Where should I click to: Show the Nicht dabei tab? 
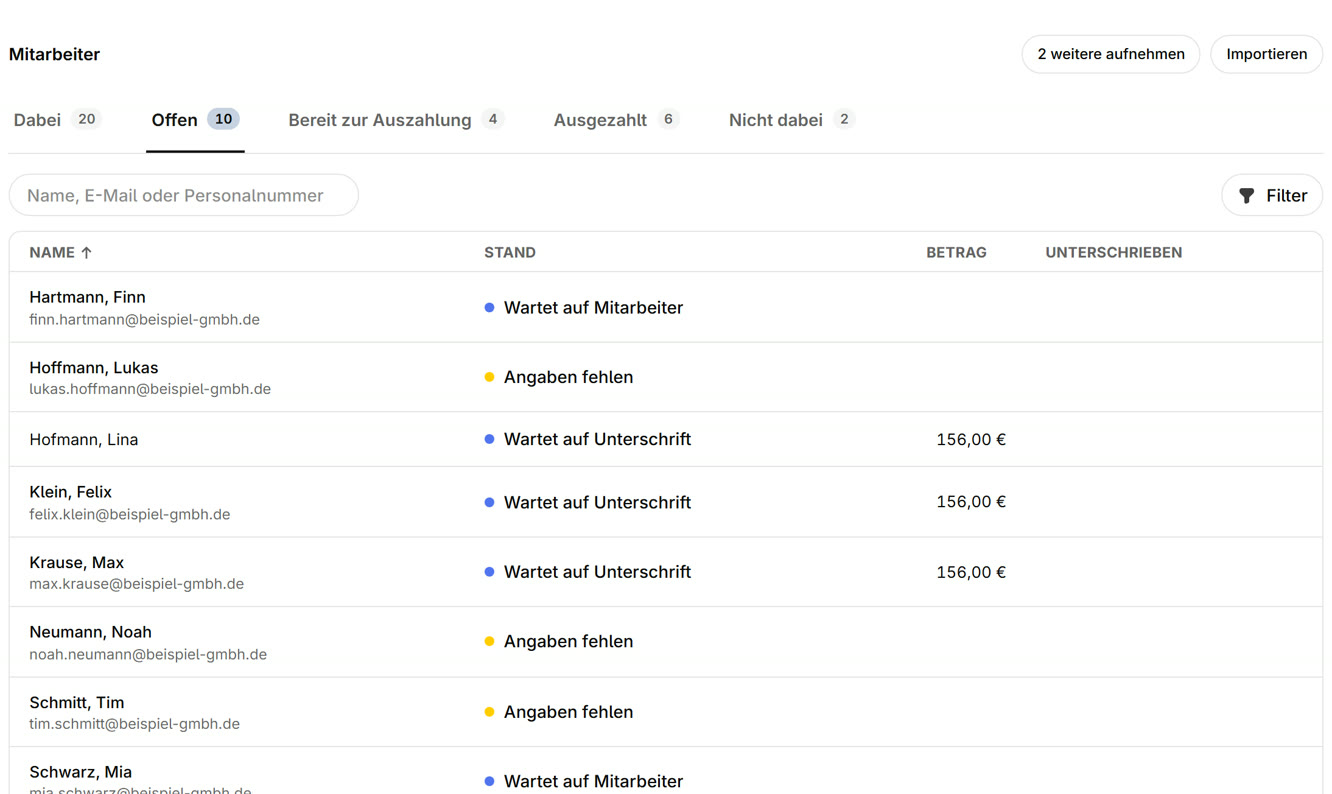(792, 120)
